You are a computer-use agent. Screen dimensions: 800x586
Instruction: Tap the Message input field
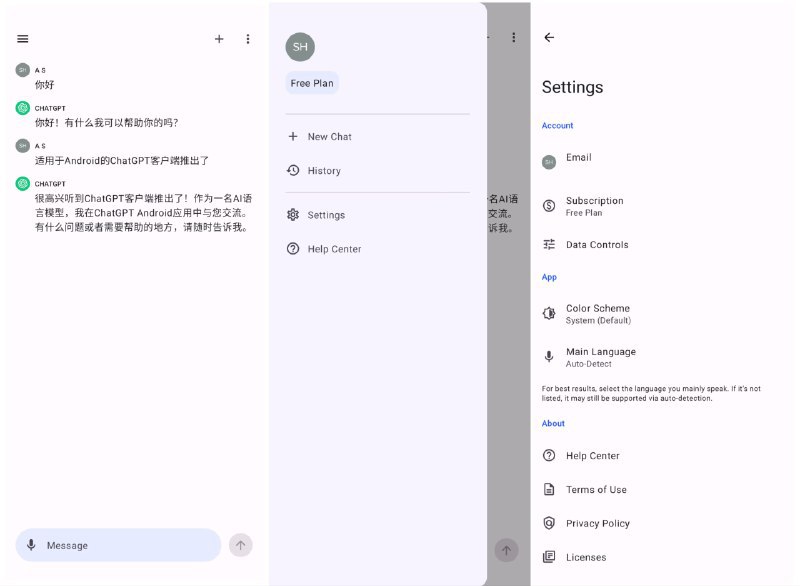click(120, 545)
